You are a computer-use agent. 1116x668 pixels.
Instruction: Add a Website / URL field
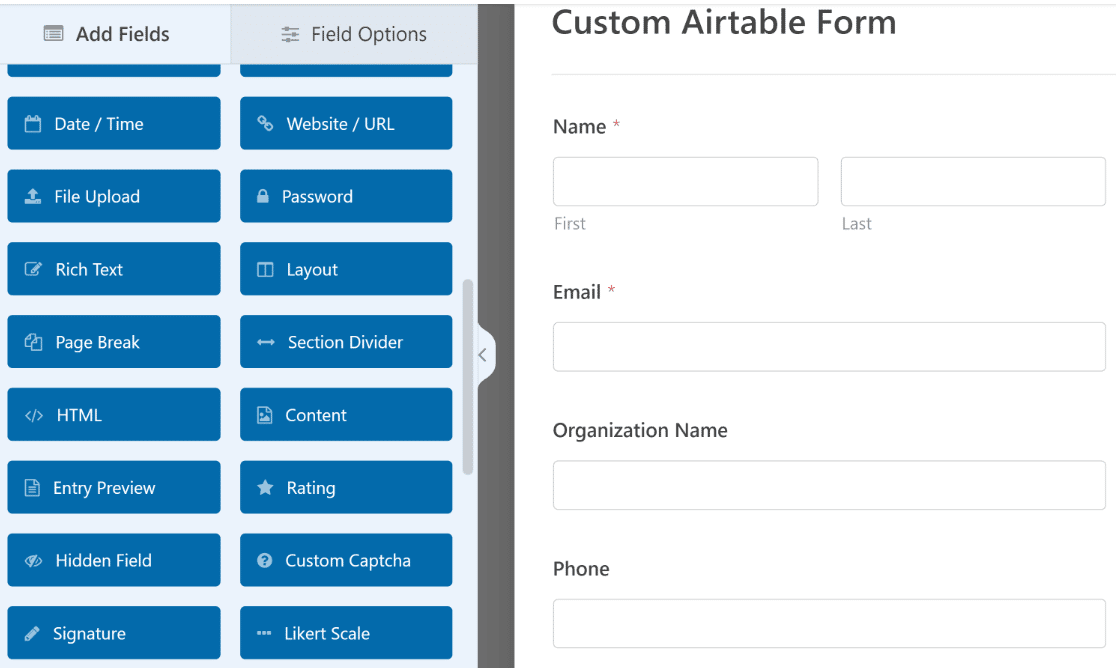[x=346, y=123]
